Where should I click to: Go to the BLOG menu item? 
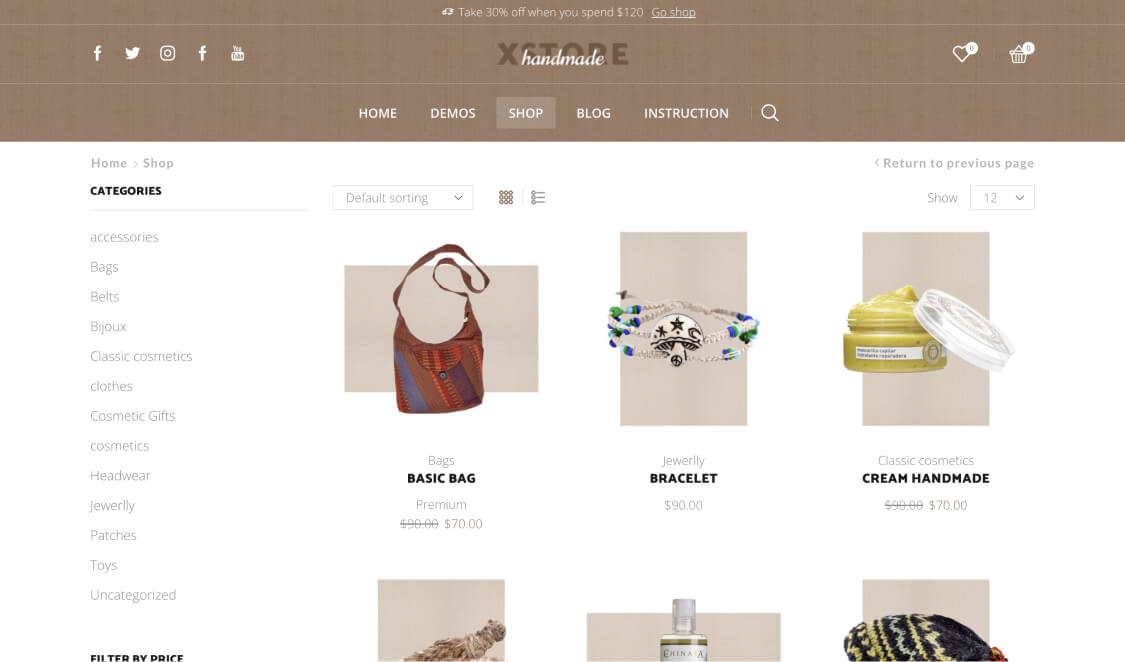coord(593,113)
